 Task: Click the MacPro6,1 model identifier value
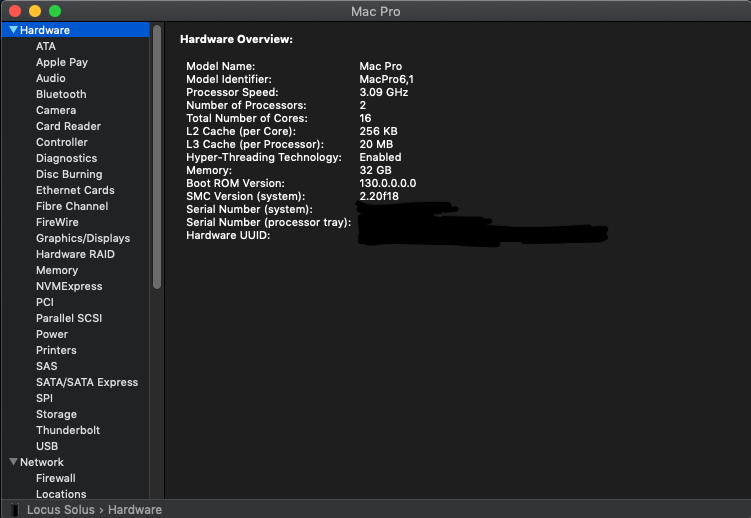point(387,79)
